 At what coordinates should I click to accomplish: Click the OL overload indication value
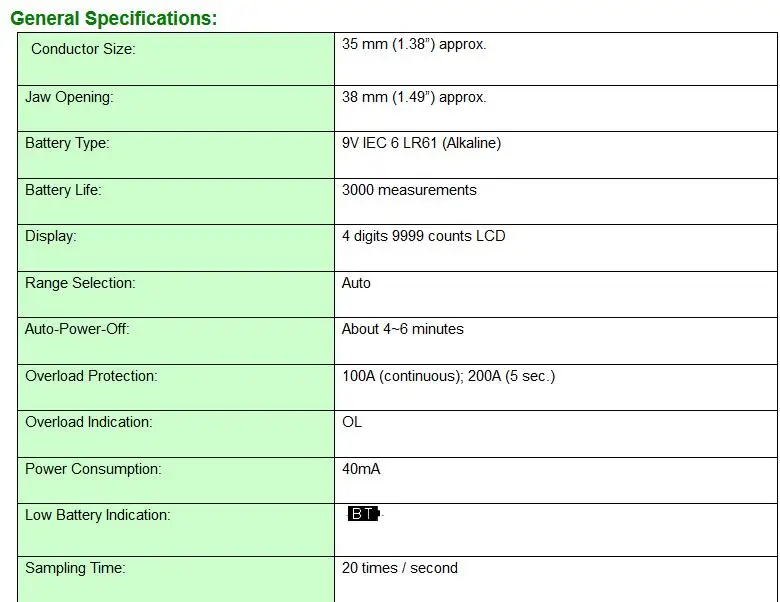pyautogui.click(x=352, y=422)
